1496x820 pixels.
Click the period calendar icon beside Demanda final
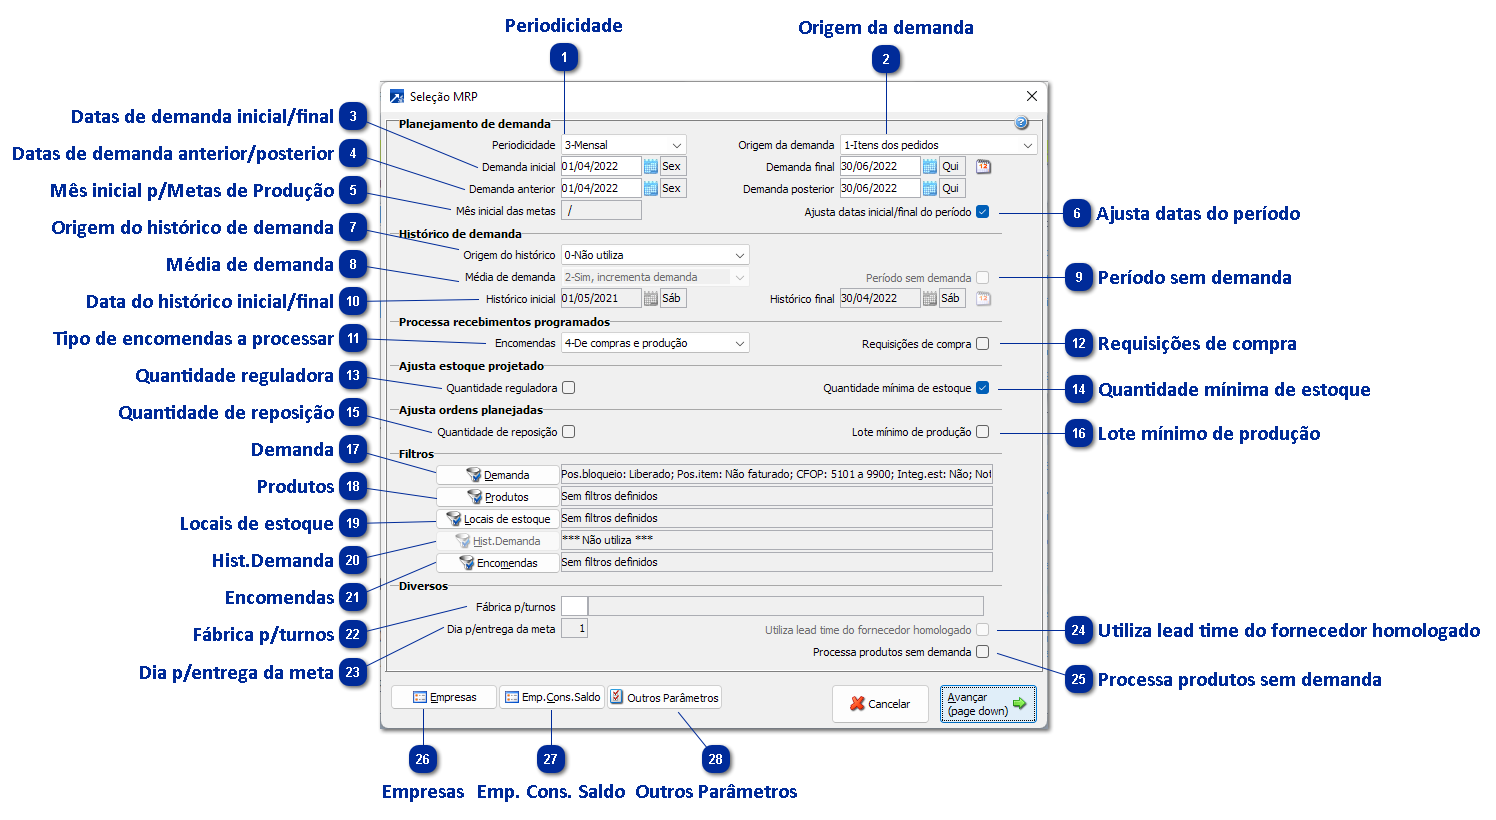(x=983, y=167)
